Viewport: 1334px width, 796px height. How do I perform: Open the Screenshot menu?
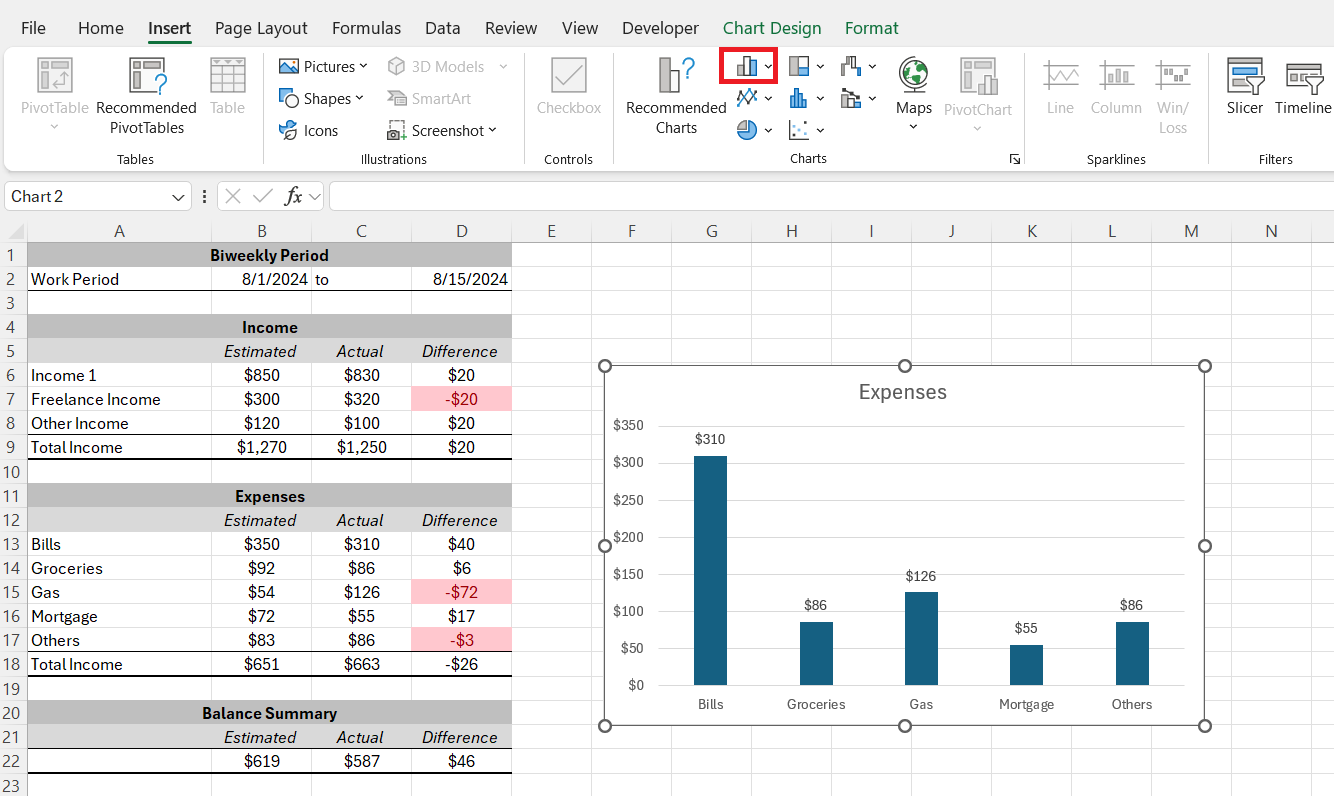click(442, 130)
